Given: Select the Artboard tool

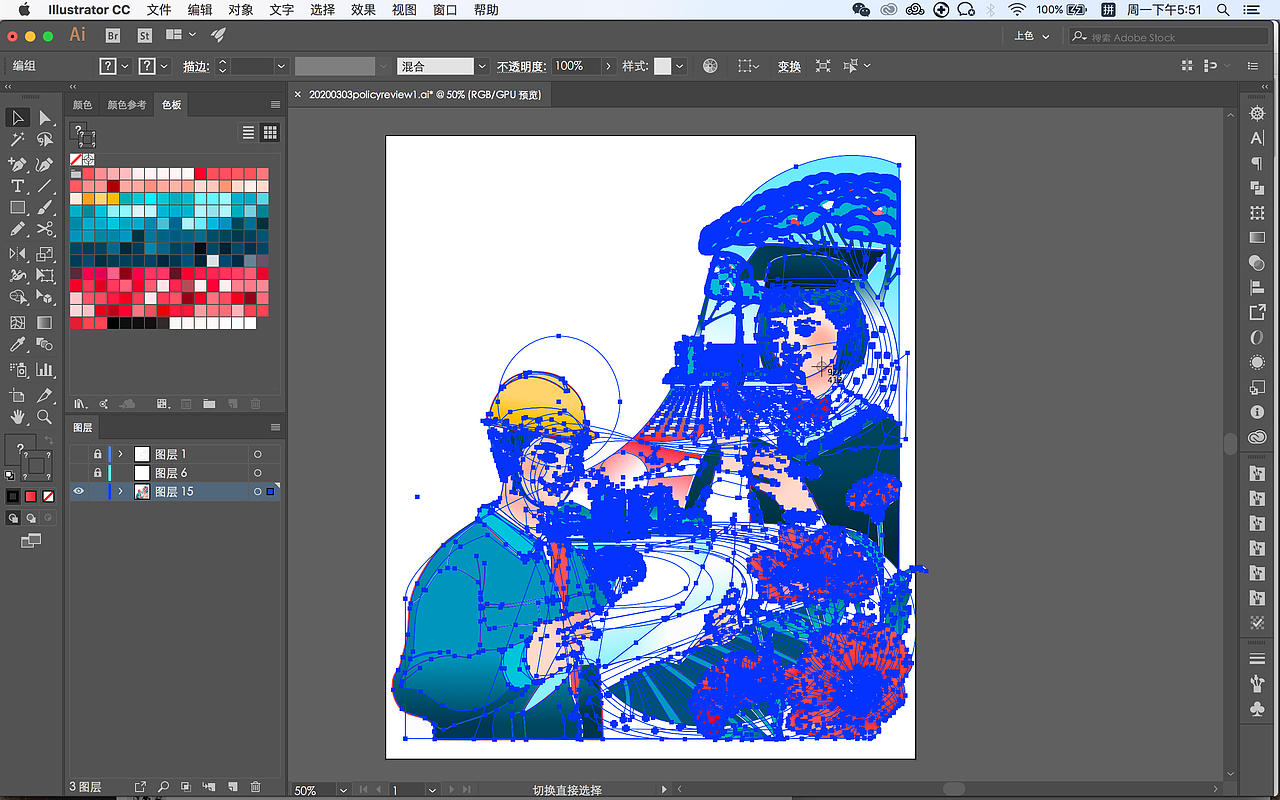Looking at the screenshot, I should [x=18, y=395].
